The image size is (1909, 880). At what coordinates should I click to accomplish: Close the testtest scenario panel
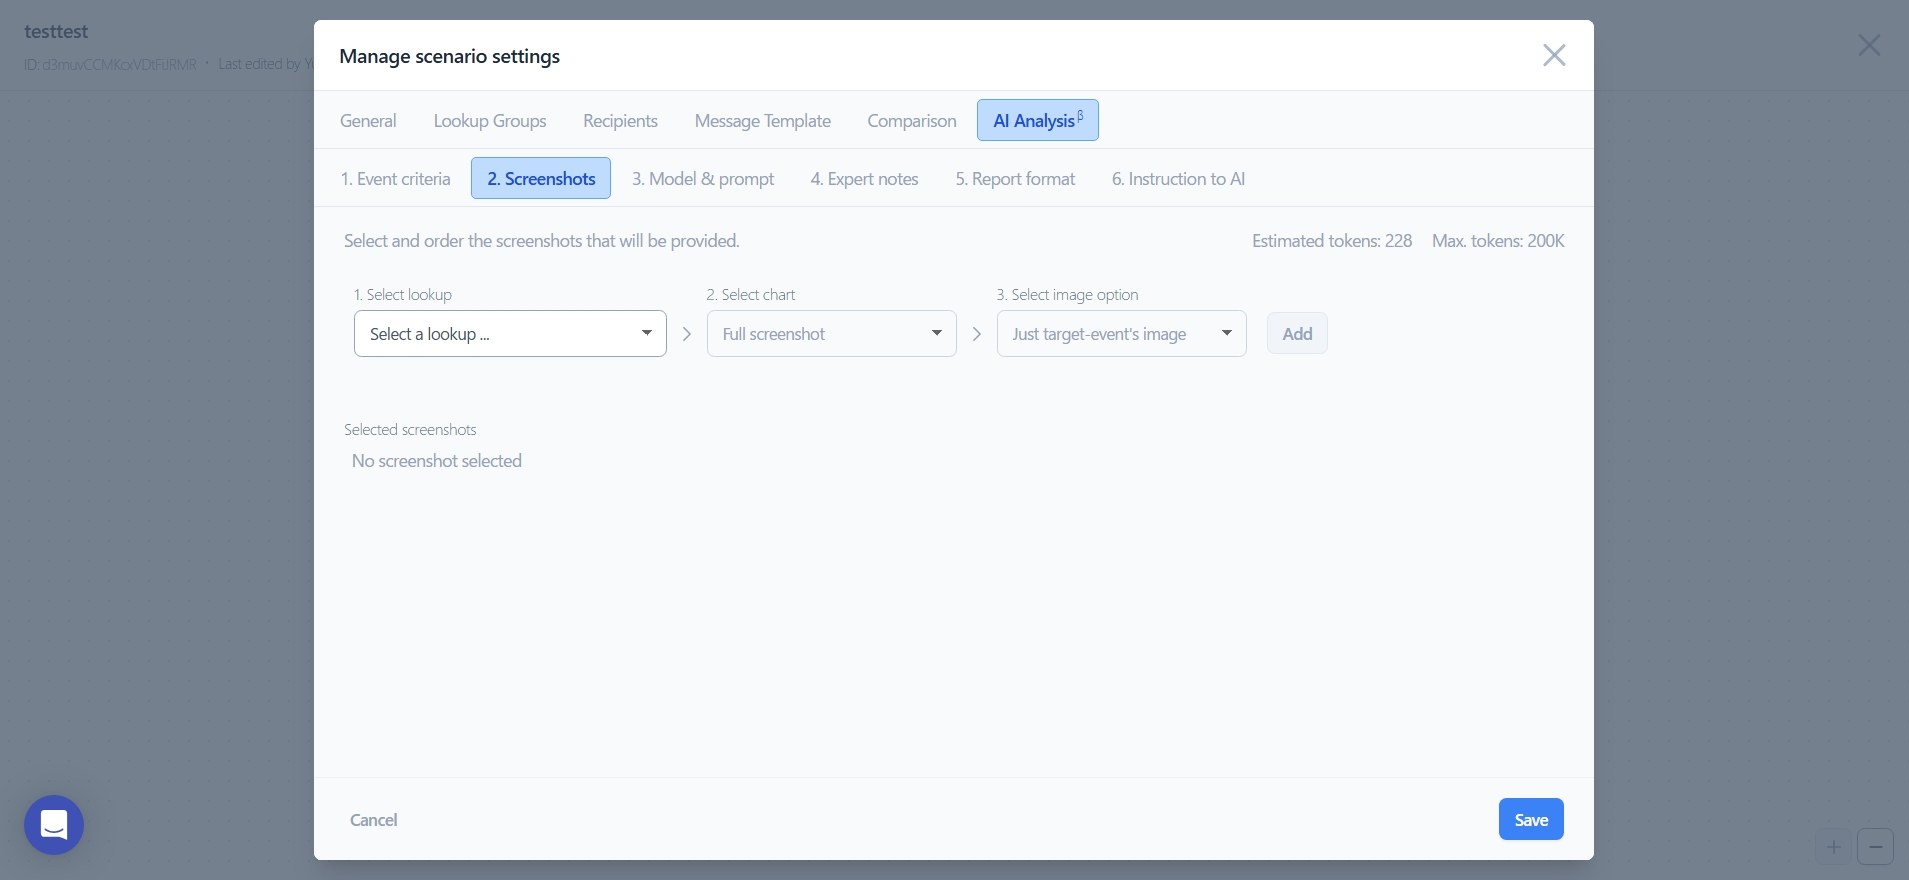1868,45
